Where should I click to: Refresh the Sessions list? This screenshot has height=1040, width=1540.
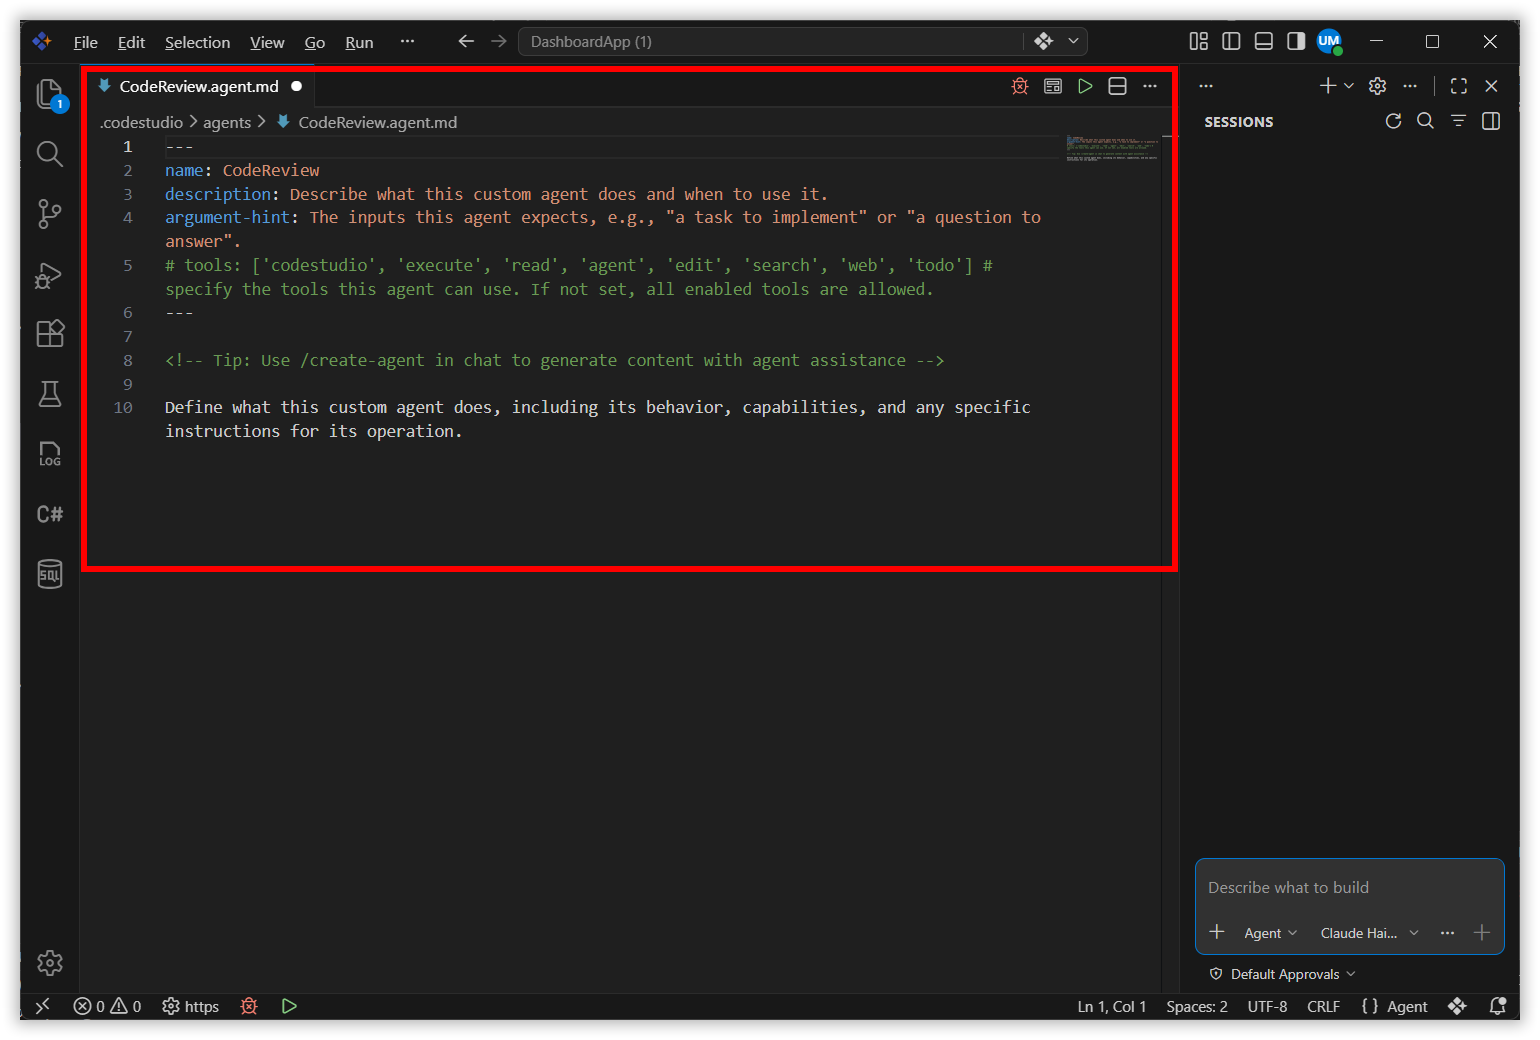(1393, 121)
